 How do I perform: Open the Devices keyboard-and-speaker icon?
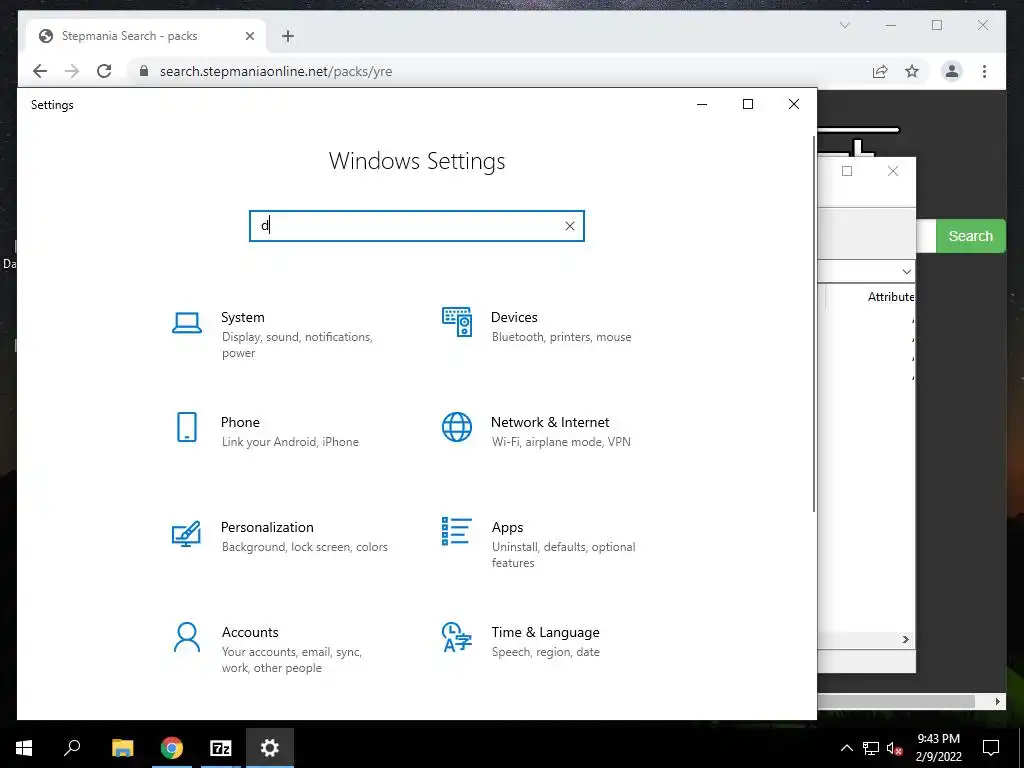coord(457,322)
